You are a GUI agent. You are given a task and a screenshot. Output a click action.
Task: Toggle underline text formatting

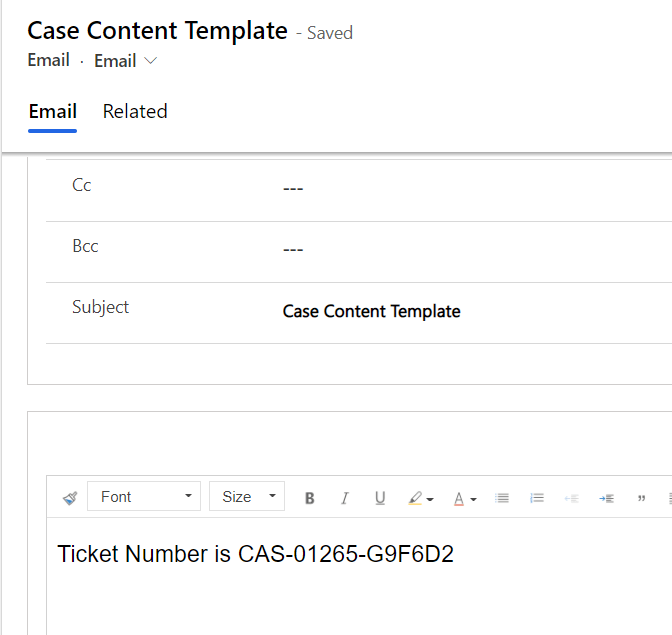click(x=380, y=498)
